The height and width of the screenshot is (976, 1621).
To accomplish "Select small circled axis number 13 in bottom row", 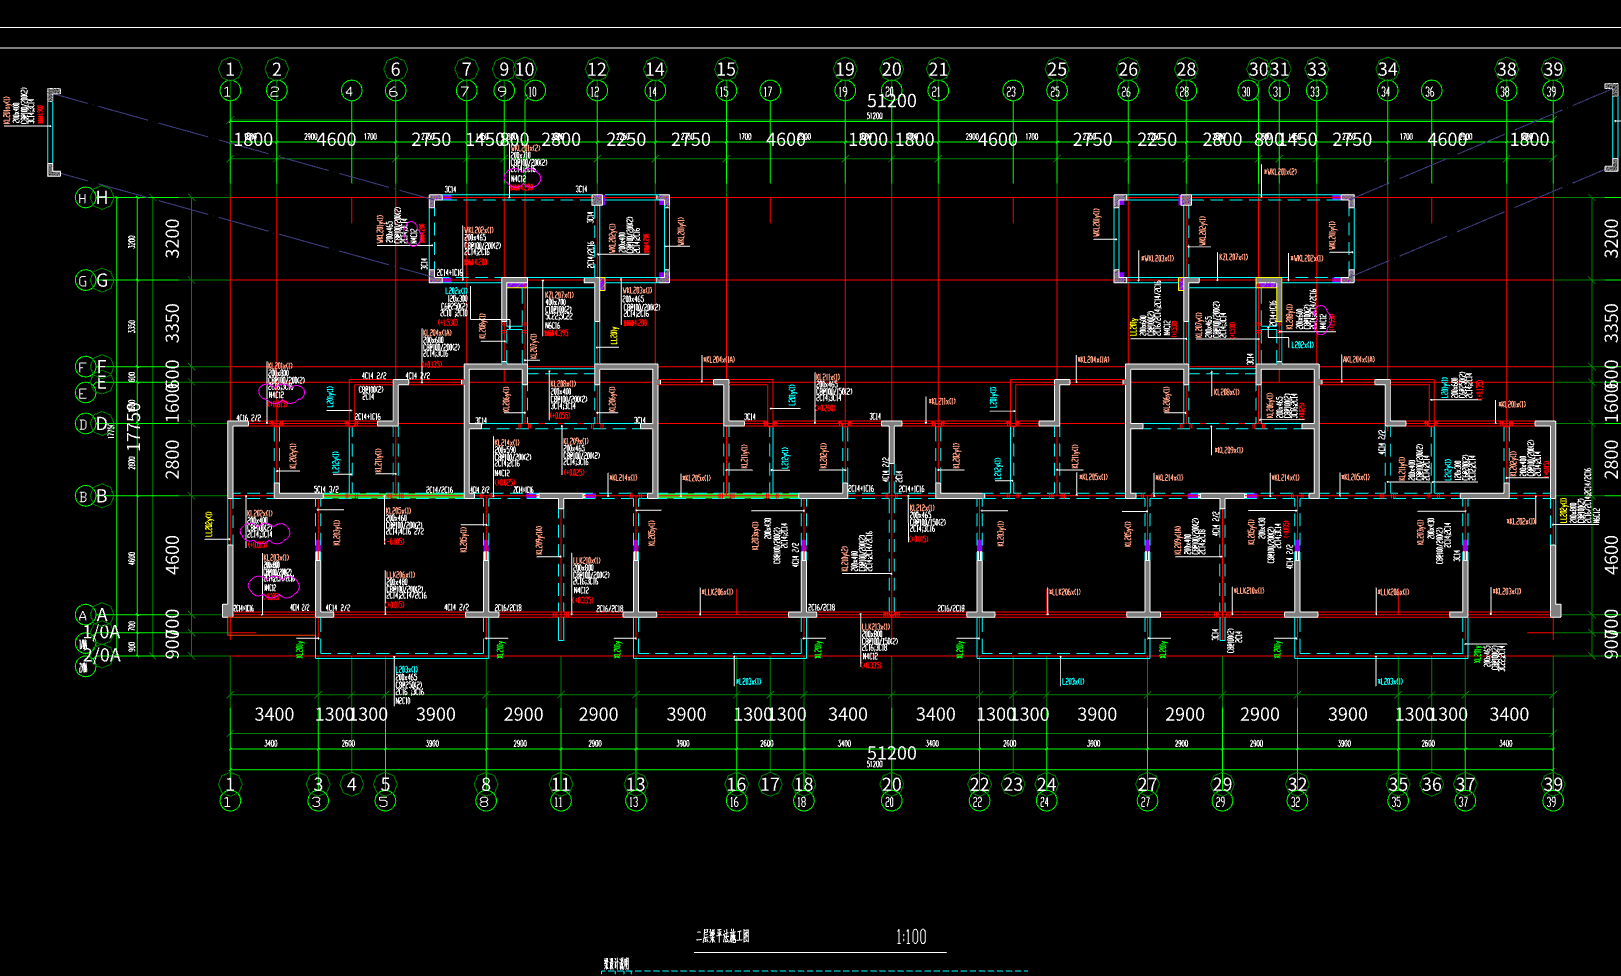I will [635, 801].
